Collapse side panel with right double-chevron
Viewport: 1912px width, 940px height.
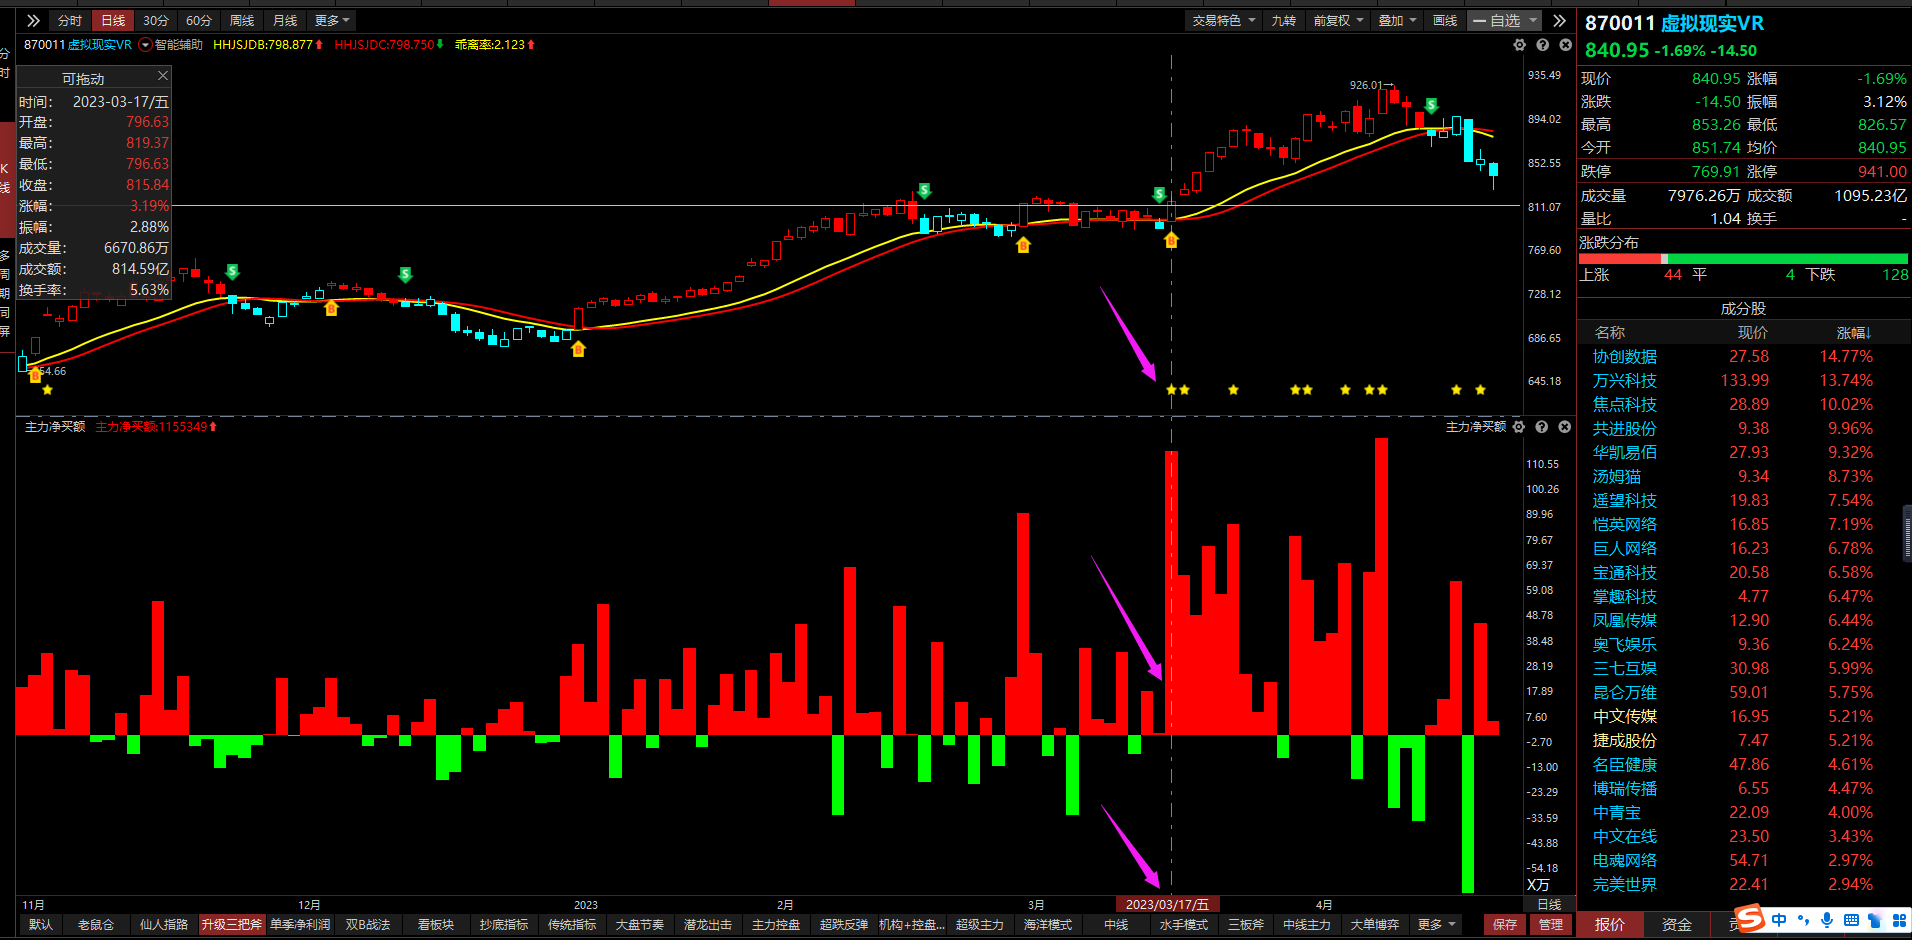(x=1559, y=20)
